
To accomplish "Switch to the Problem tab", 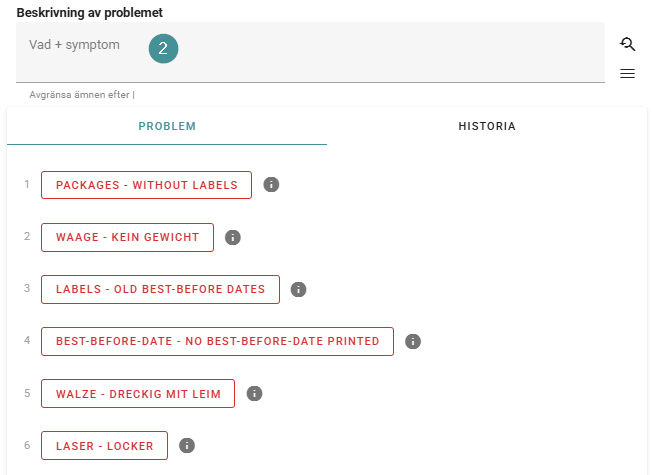I will click(x=167, y=127).
